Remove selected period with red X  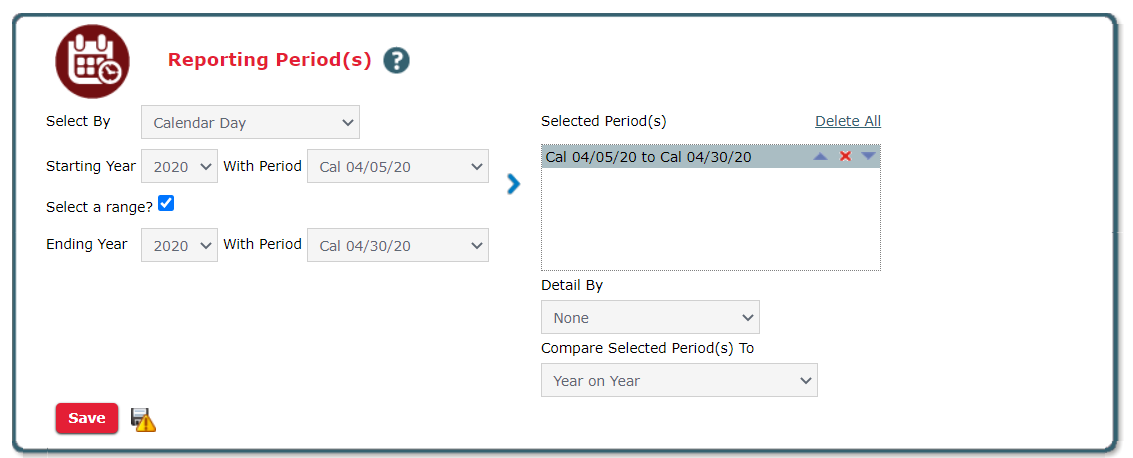click(x=845, y=157)
